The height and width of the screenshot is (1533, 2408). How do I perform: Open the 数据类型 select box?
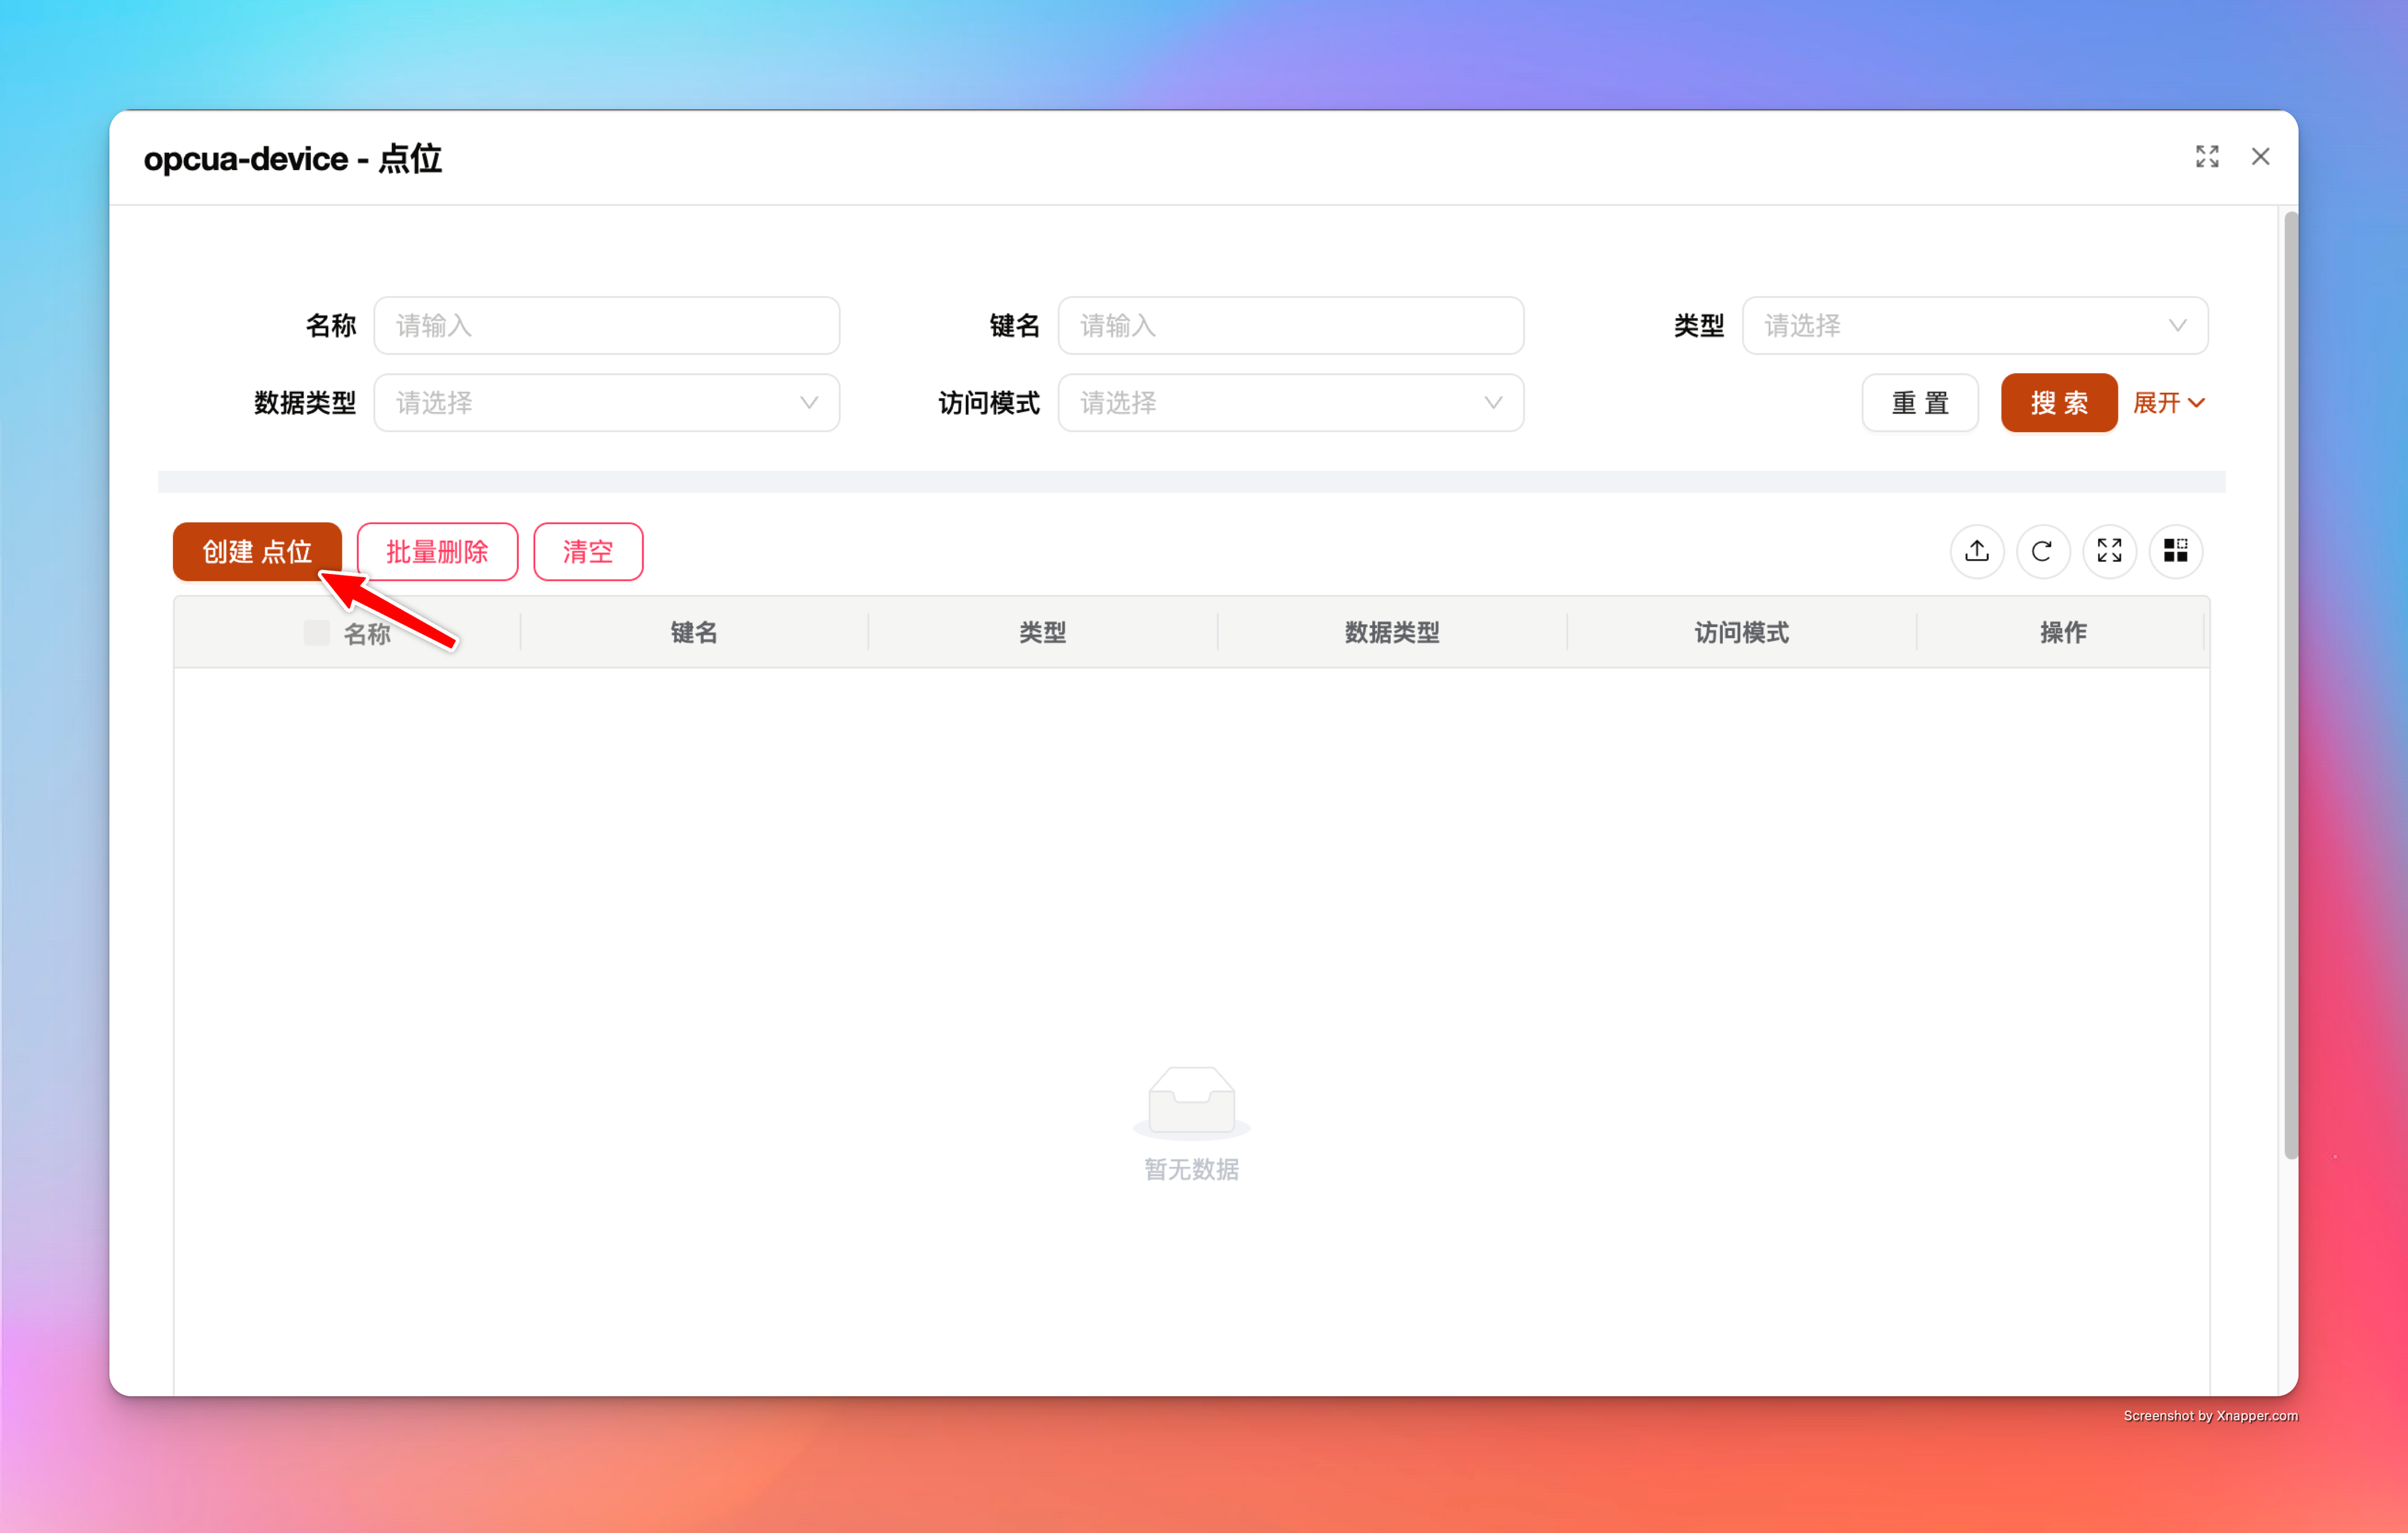606,403
